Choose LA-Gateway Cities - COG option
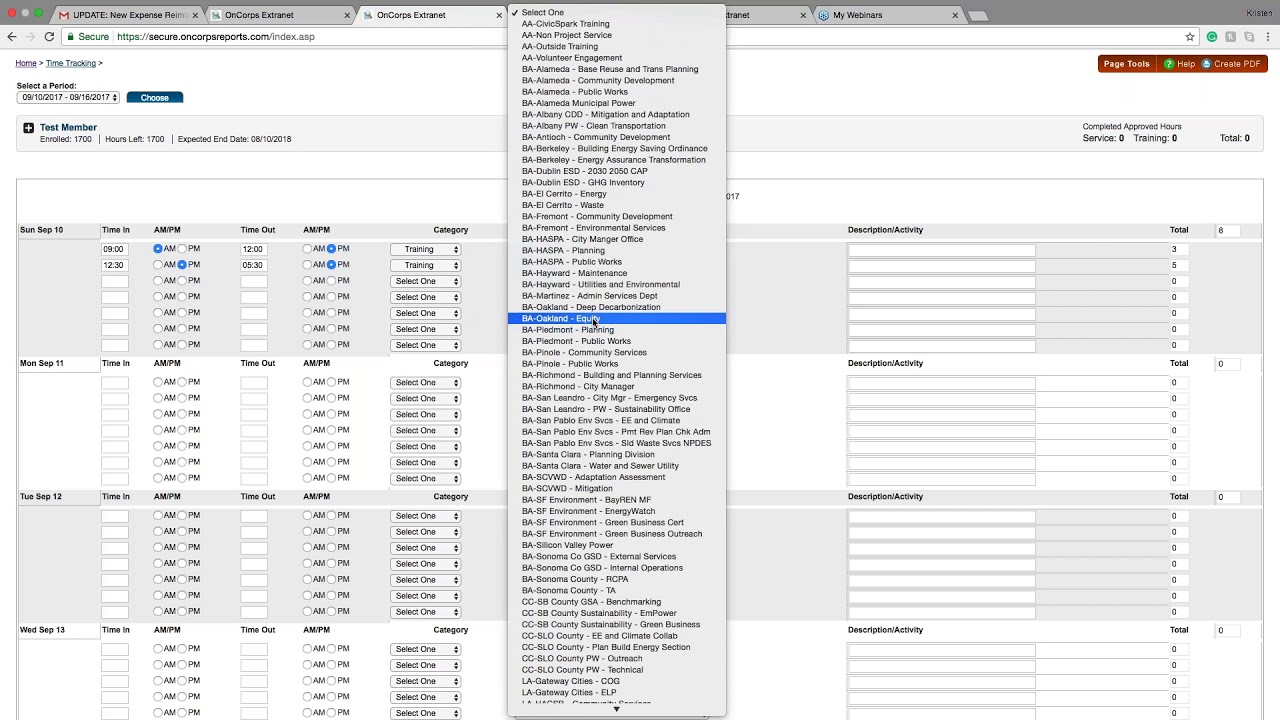1280x720 pixels. click(x=617, y=681)
